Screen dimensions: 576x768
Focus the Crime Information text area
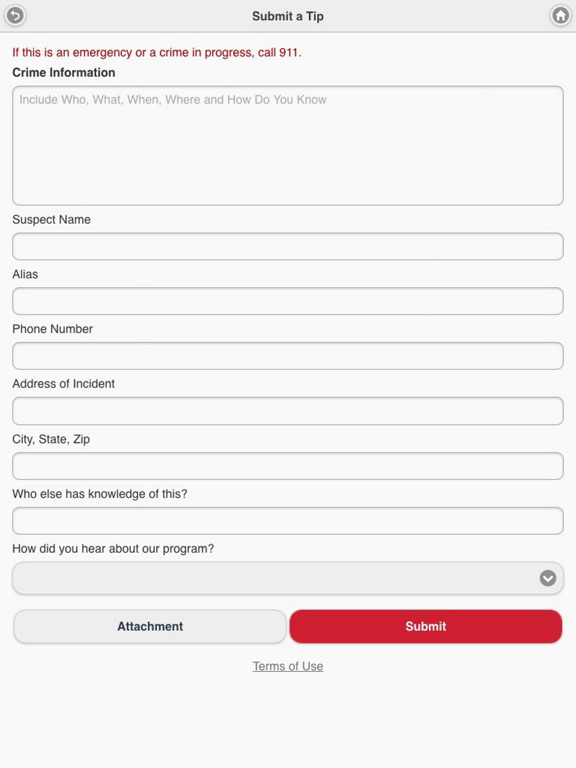(x=288, y=145)
